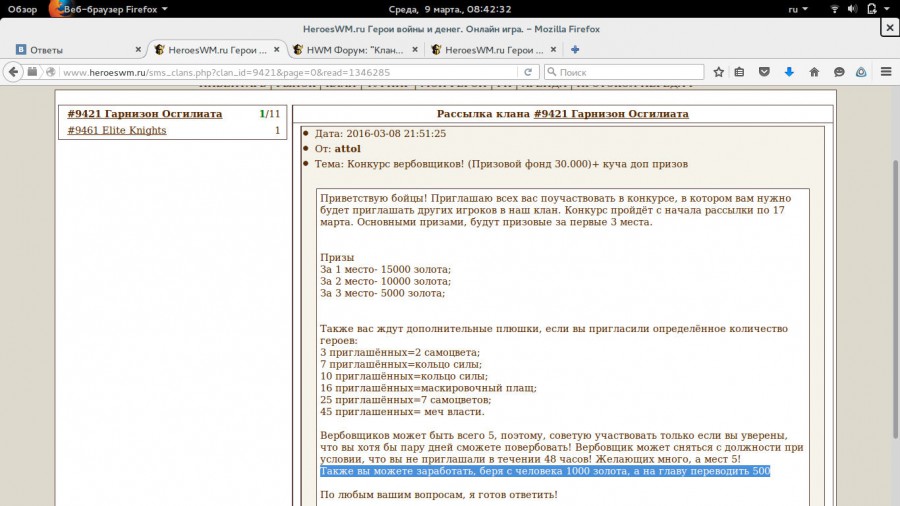
Task: Click the highlighted line about 1000 золота
Action: tap(545, 471)
